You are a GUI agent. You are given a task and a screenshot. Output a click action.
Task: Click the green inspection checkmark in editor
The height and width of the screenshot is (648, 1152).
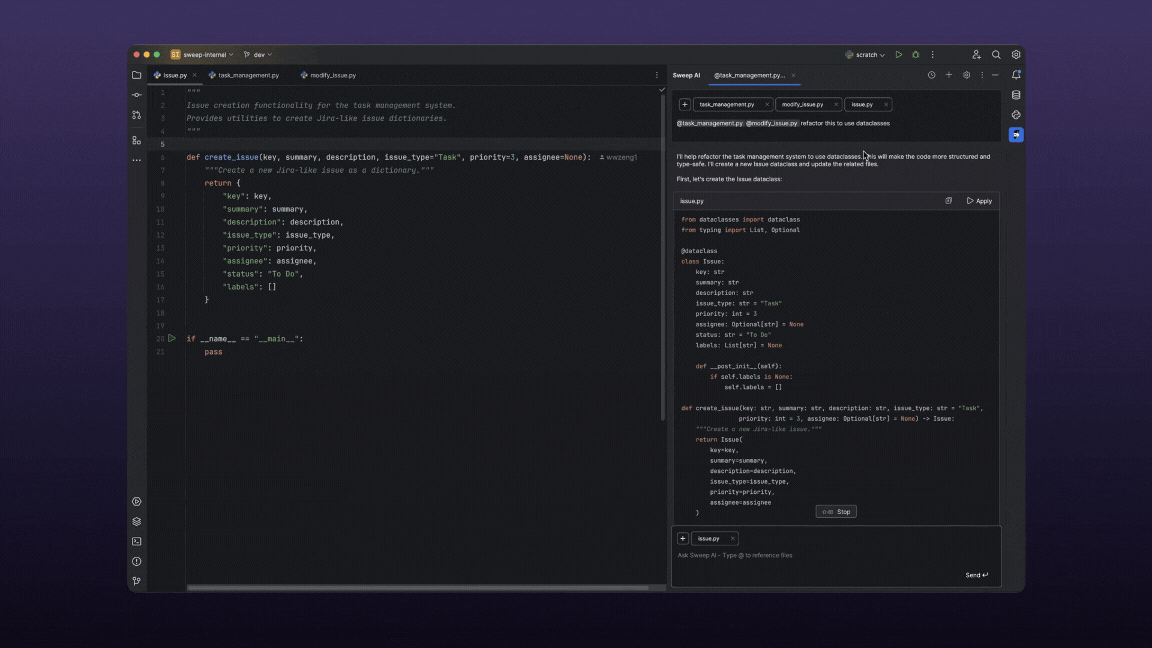click(662, 90)
